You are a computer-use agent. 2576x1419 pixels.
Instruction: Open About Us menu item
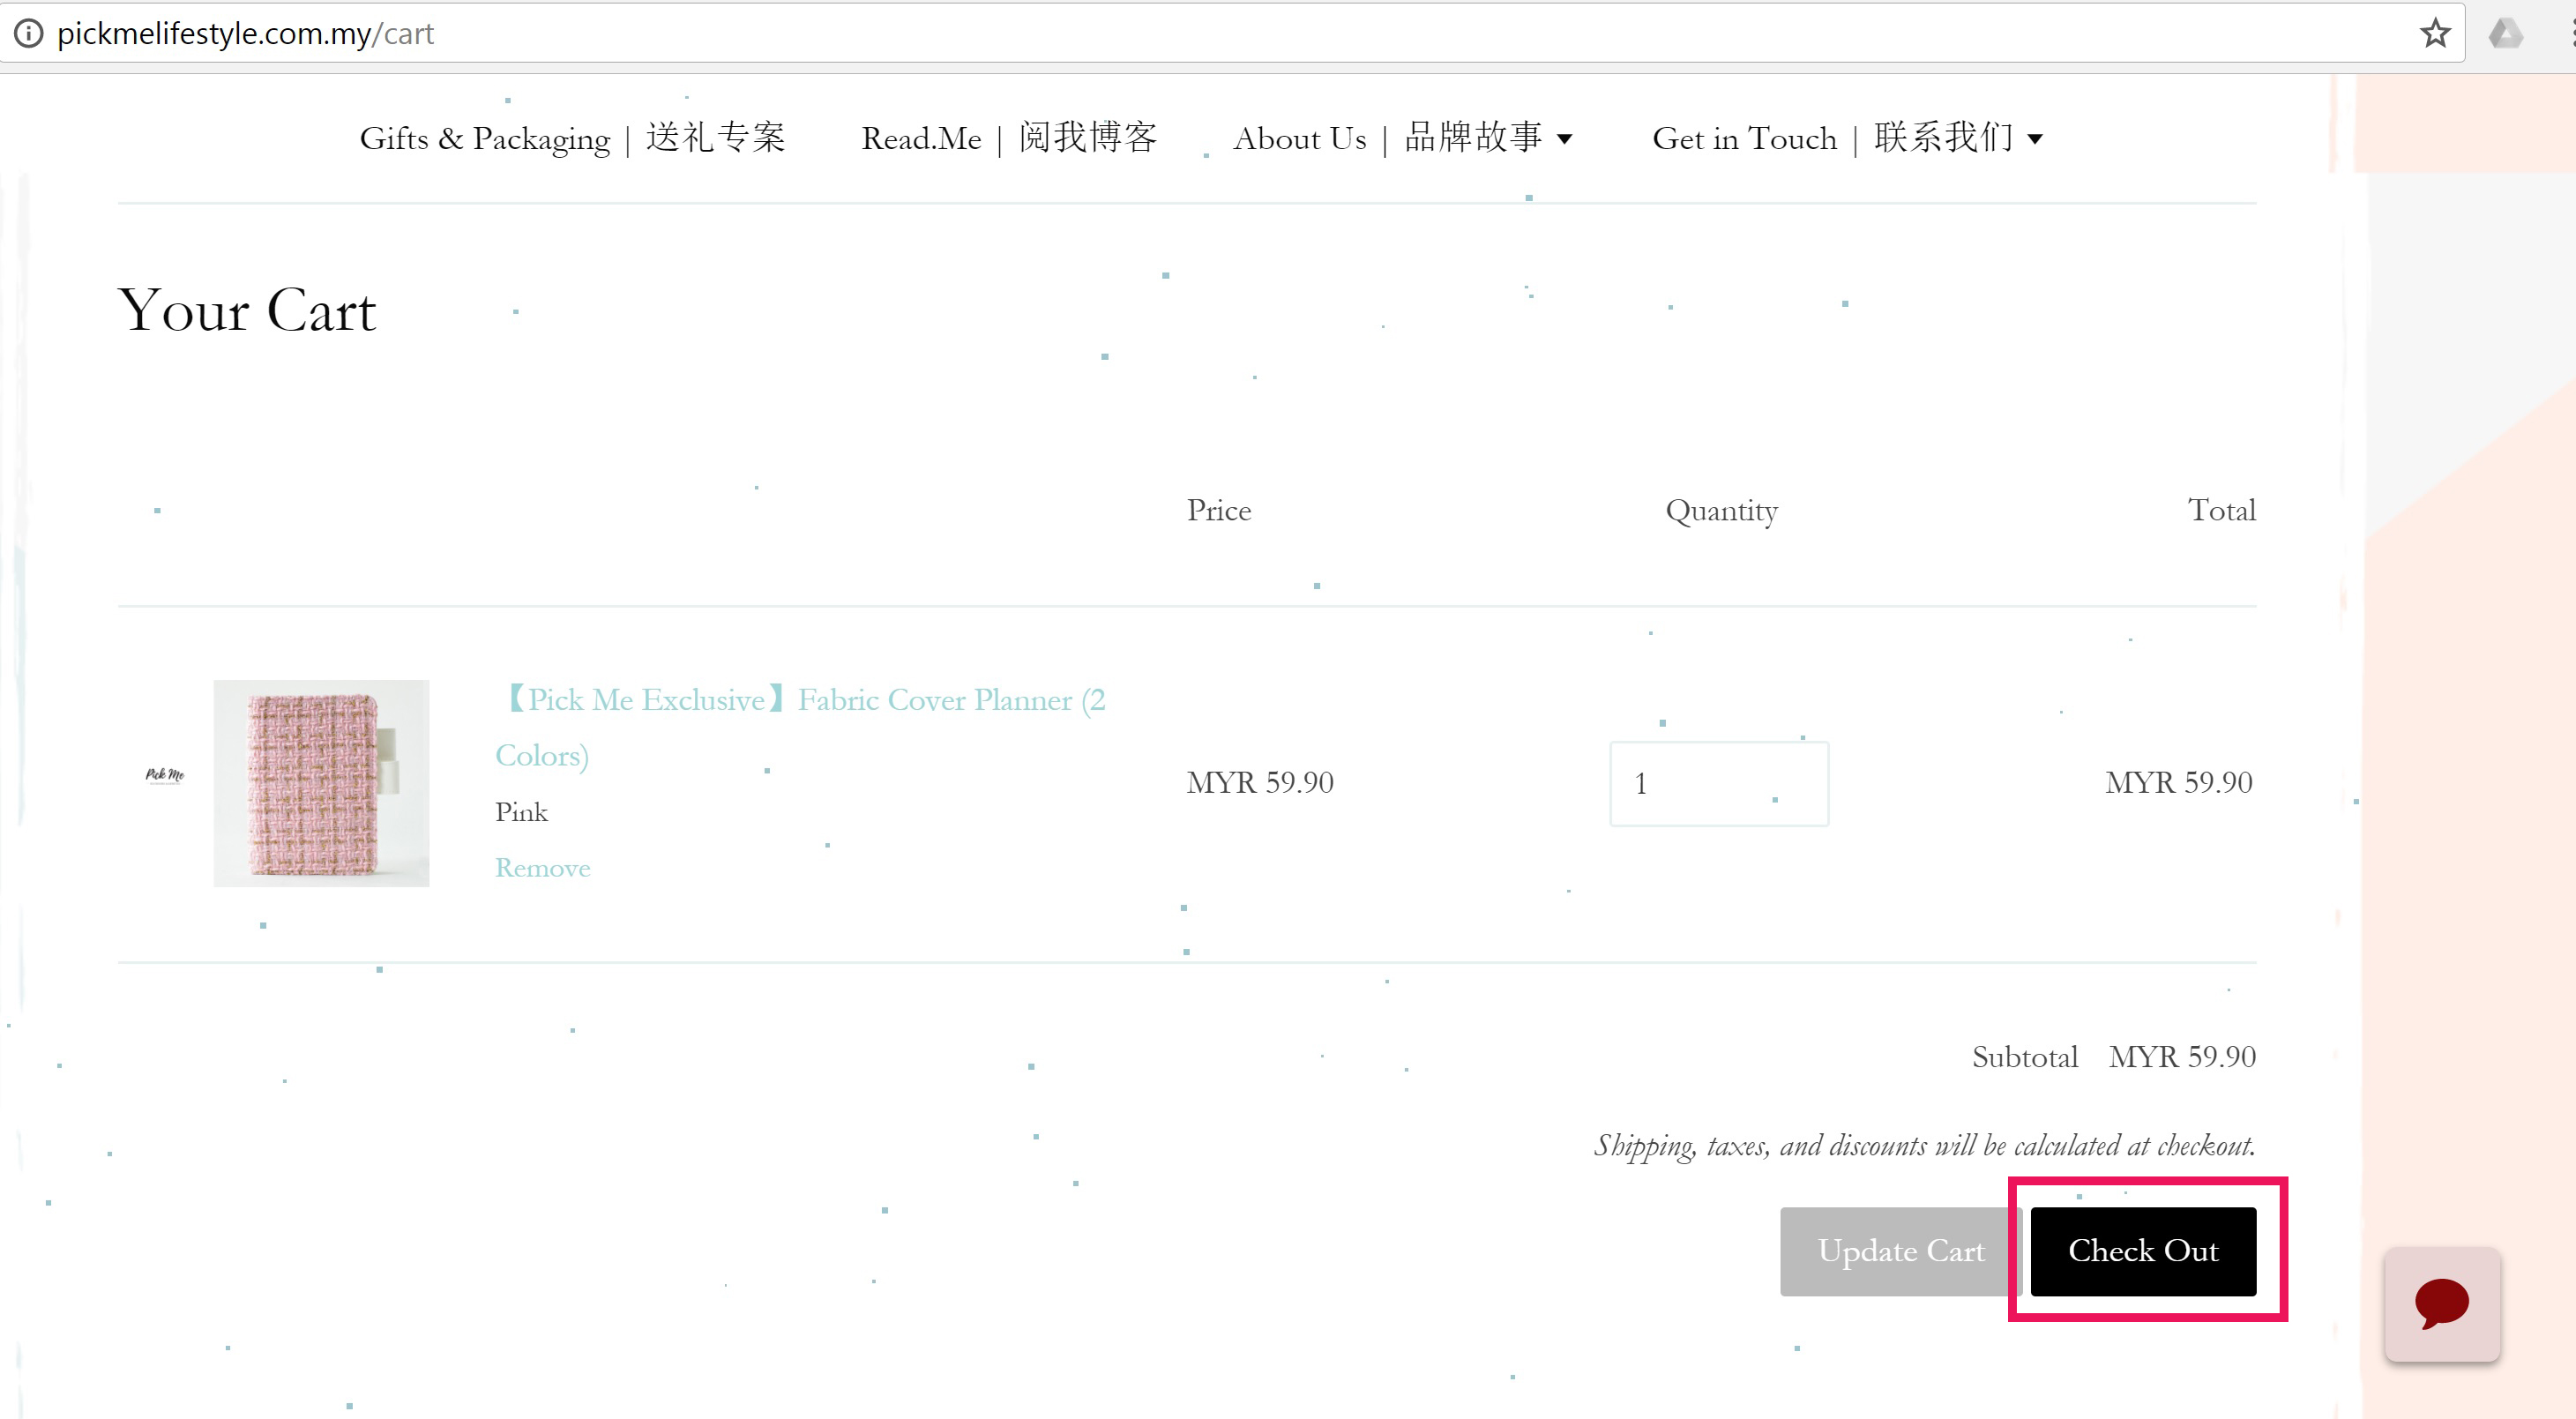pyautogui.click(x=1387, y=138)
